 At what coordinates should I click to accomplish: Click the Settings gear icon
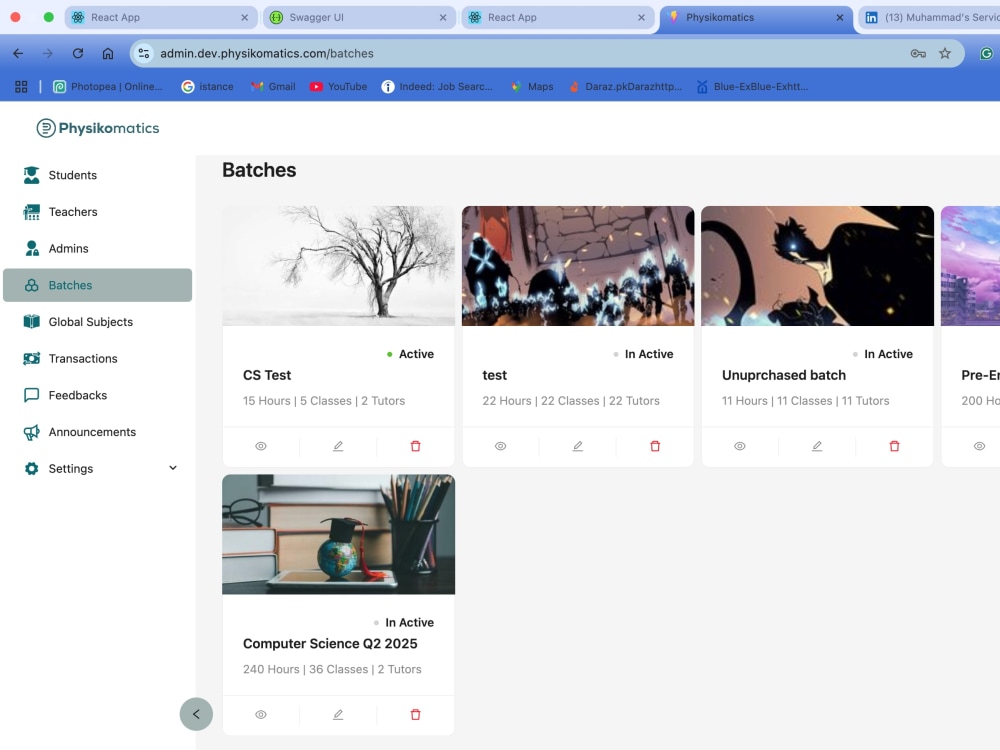click(31, 469)
